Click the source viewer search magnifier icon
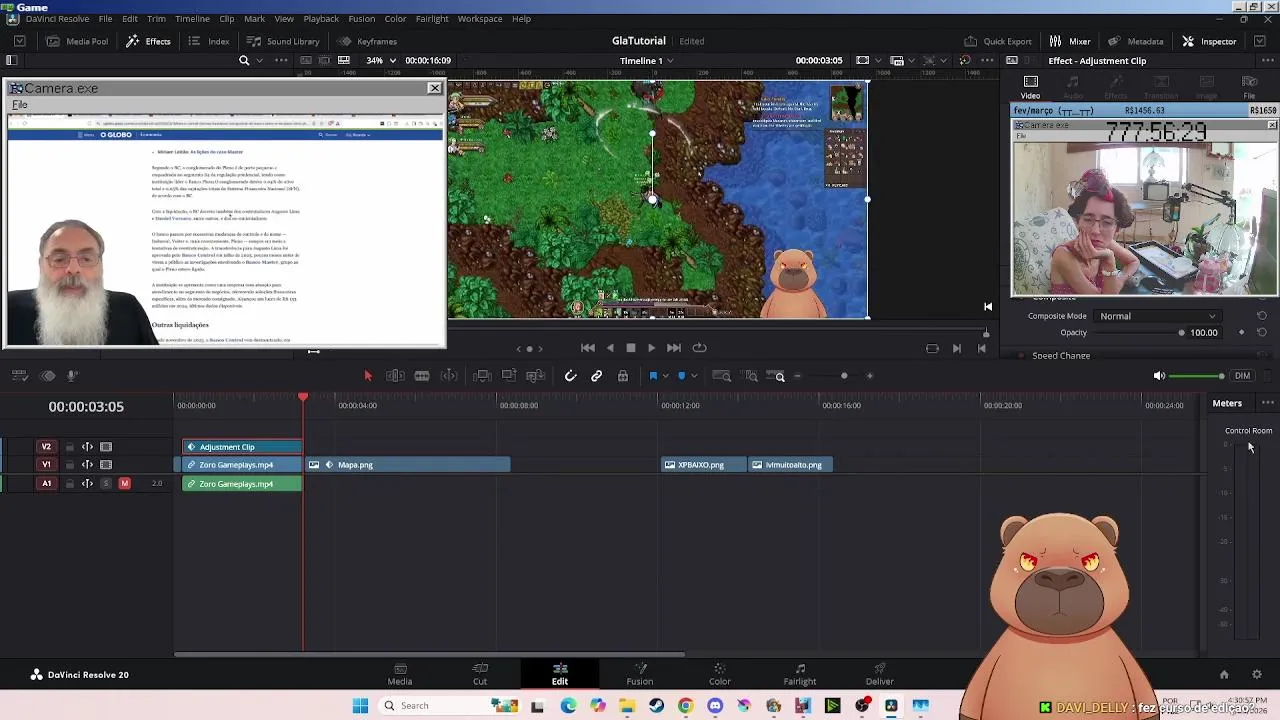The image size is (1280, 720). coord(244,60)
